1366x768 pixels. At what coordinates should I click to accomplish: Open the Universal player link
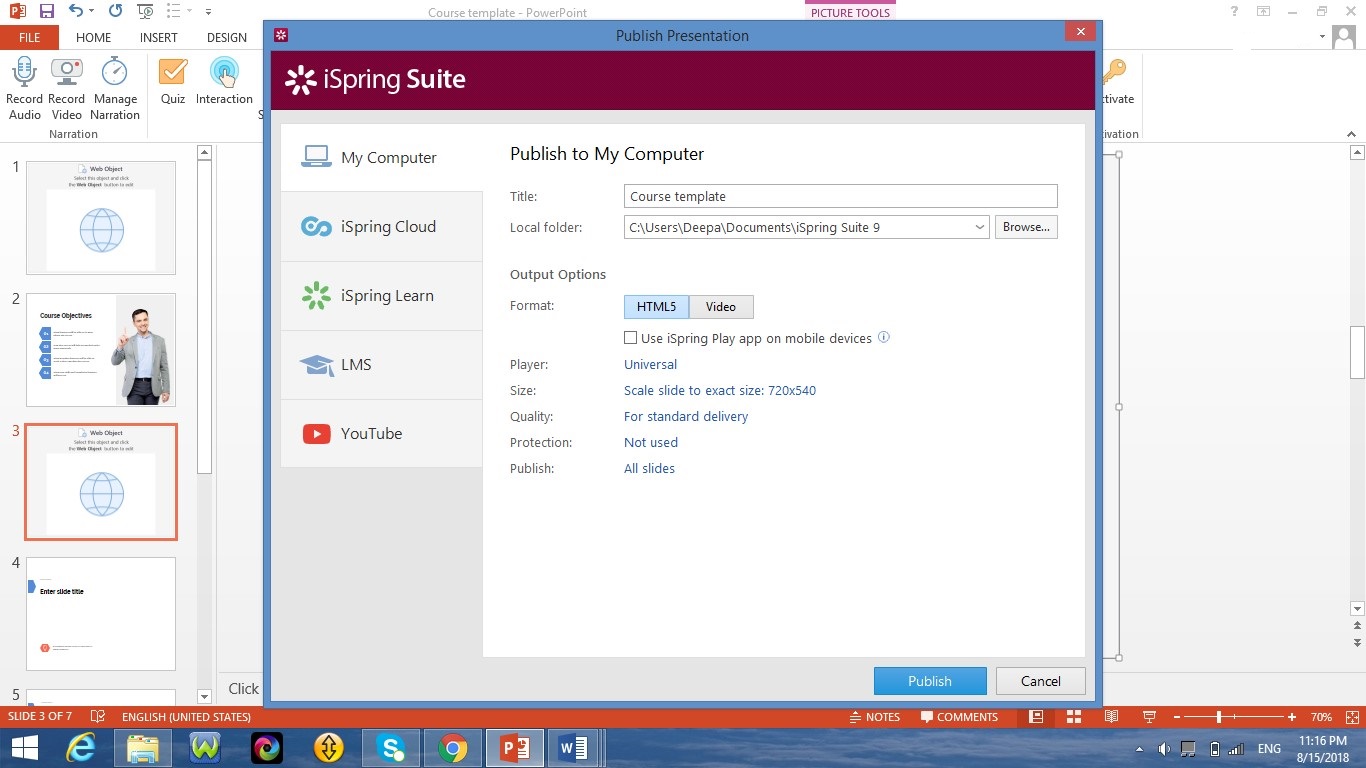(650, 365)
